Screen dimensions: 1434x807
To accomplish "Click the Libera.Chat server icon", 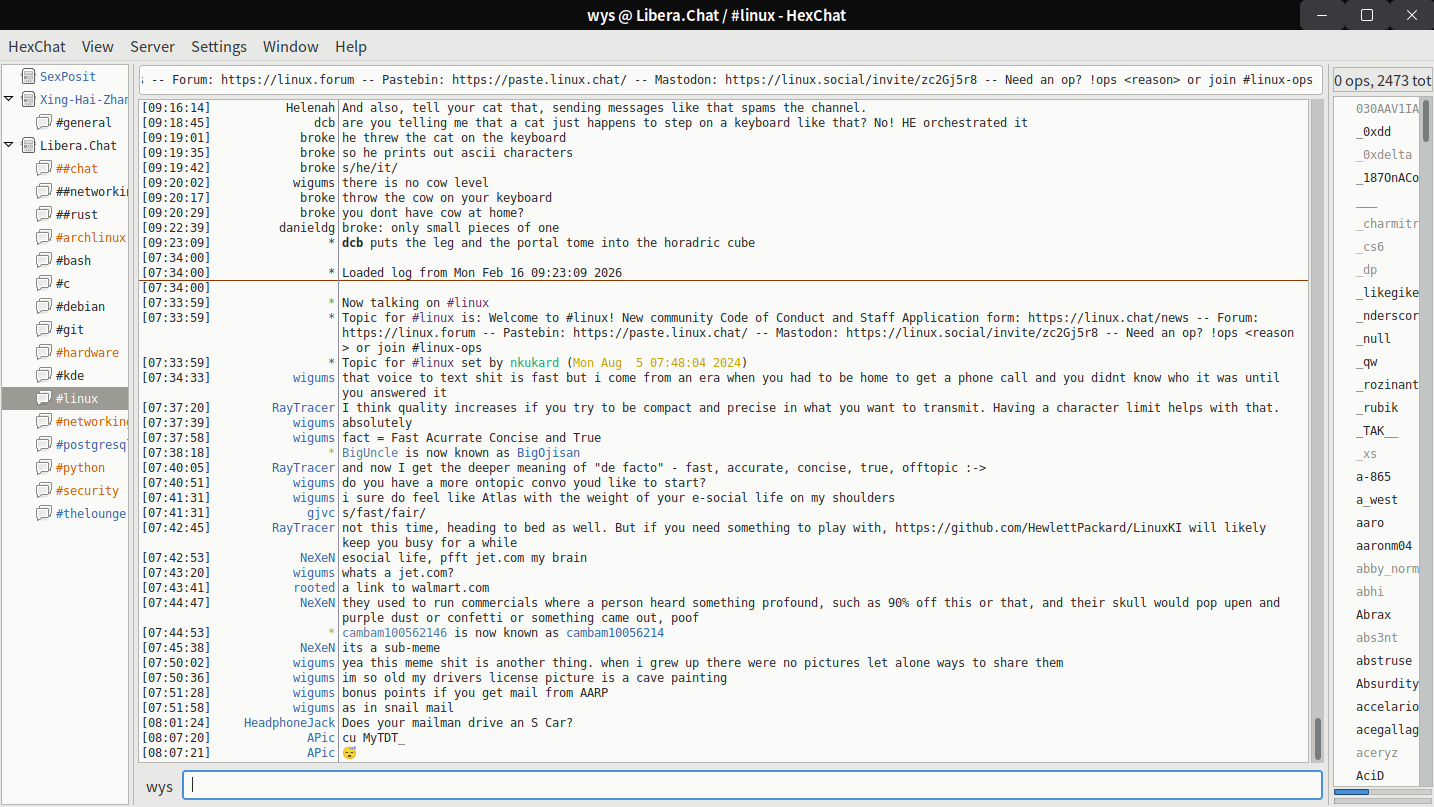I will (27, 145).
